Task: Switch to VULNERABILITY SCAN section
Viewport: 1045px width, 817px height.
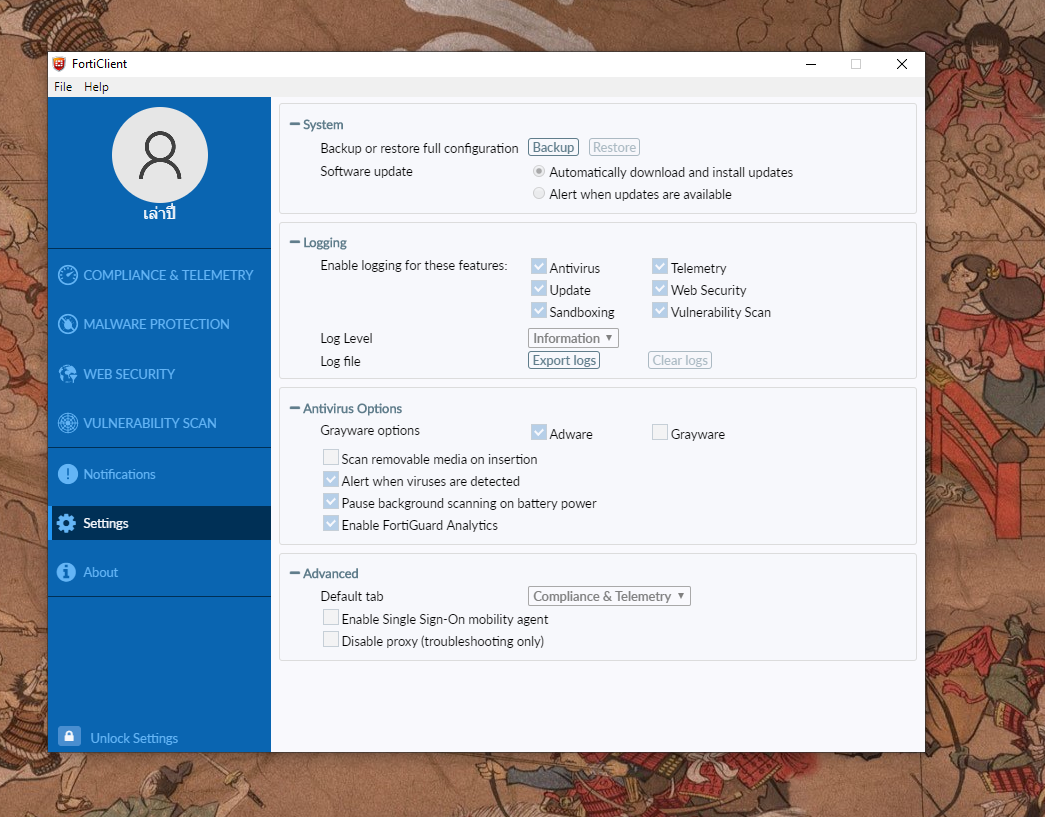Action: point(159,422)
